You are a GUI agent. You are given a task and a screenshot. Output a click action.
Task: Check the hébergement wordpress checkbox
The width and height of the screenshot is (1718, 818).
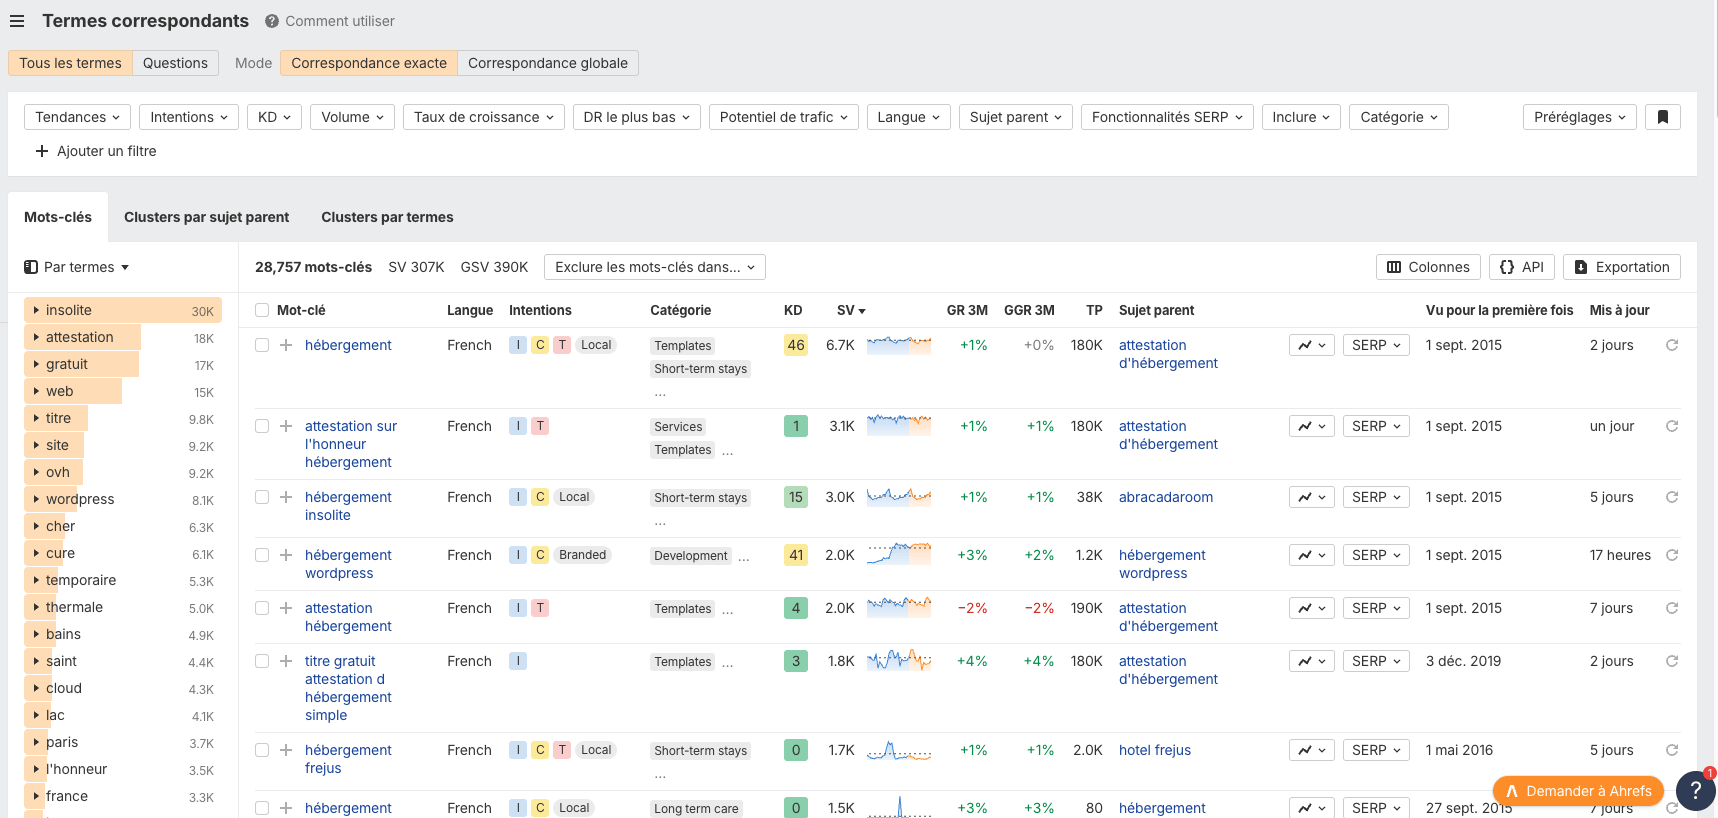pyautogui.click(x=262, y=555)
